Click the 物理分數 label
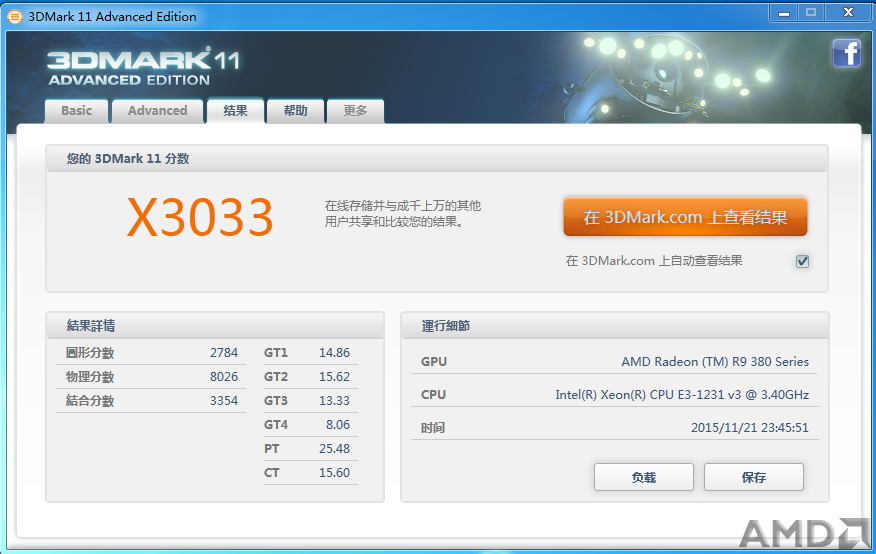 (90, 377)
